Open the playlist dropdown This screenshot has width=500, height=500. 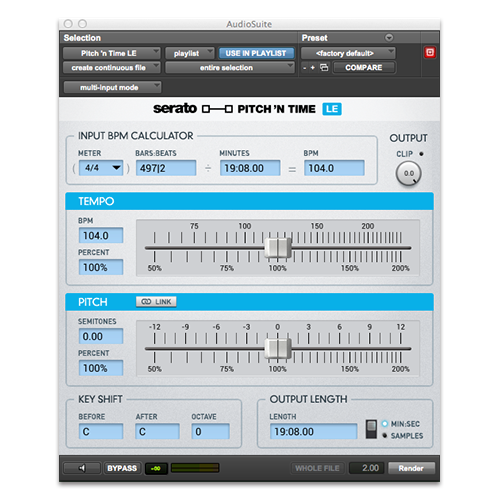(x=189, y=53)
